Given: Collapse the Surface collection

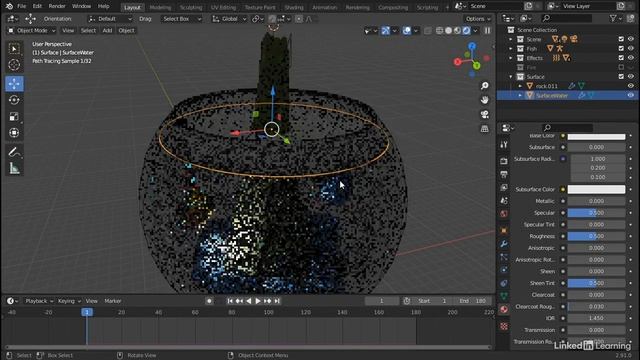Looking at the screenshot, I should [511, 77].
